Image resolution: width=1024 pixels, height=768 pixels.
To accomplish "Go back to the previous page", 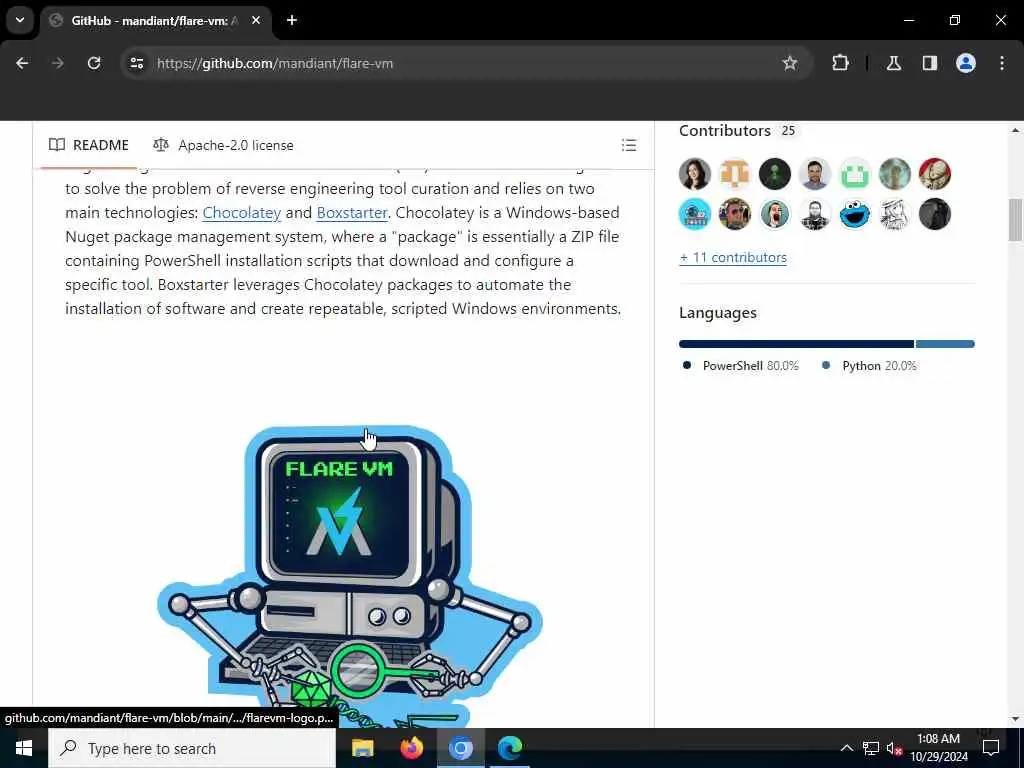I will tap(22, 63).
